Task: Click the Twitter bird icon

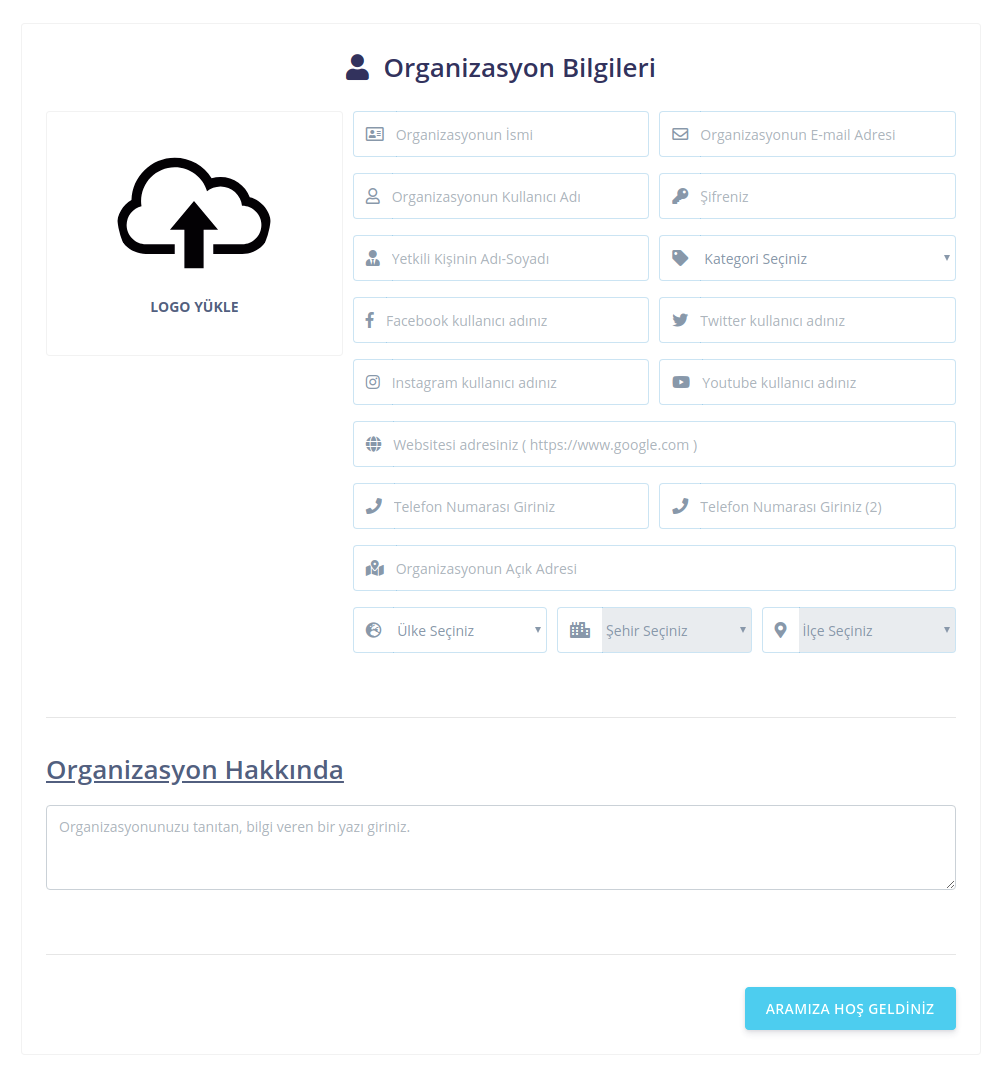Action: click(680, 321)
